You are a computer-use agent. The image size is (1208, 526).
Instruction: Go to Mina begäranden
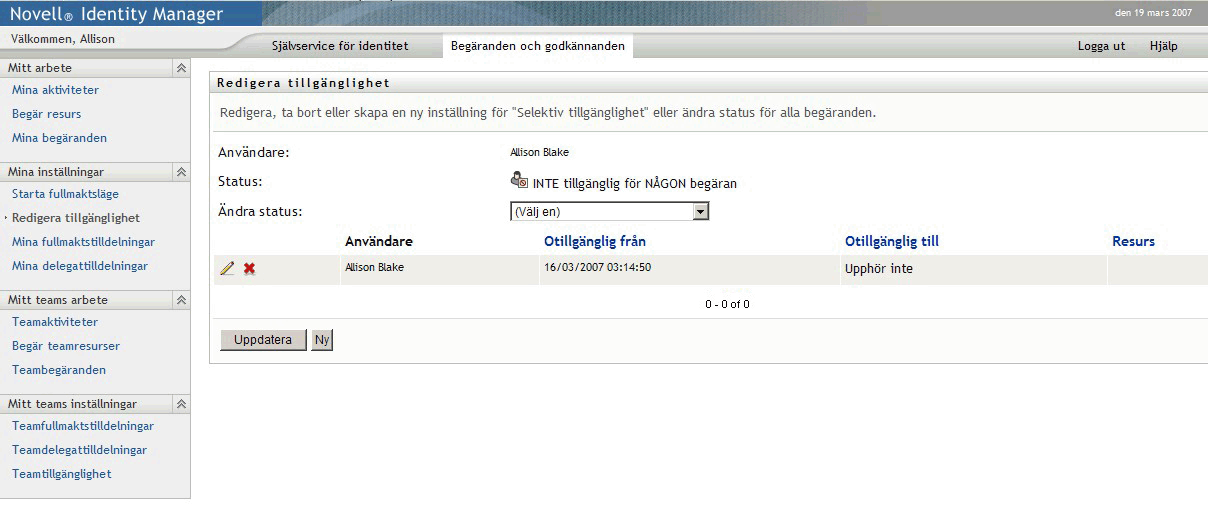pos(59,138)
